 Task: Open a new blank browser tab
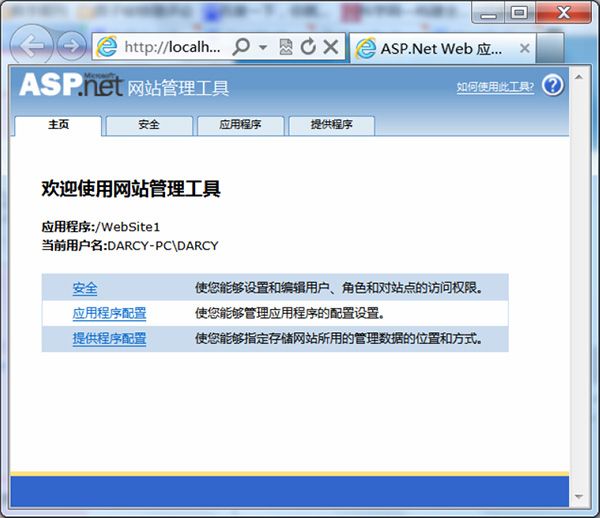coord(550,48)
